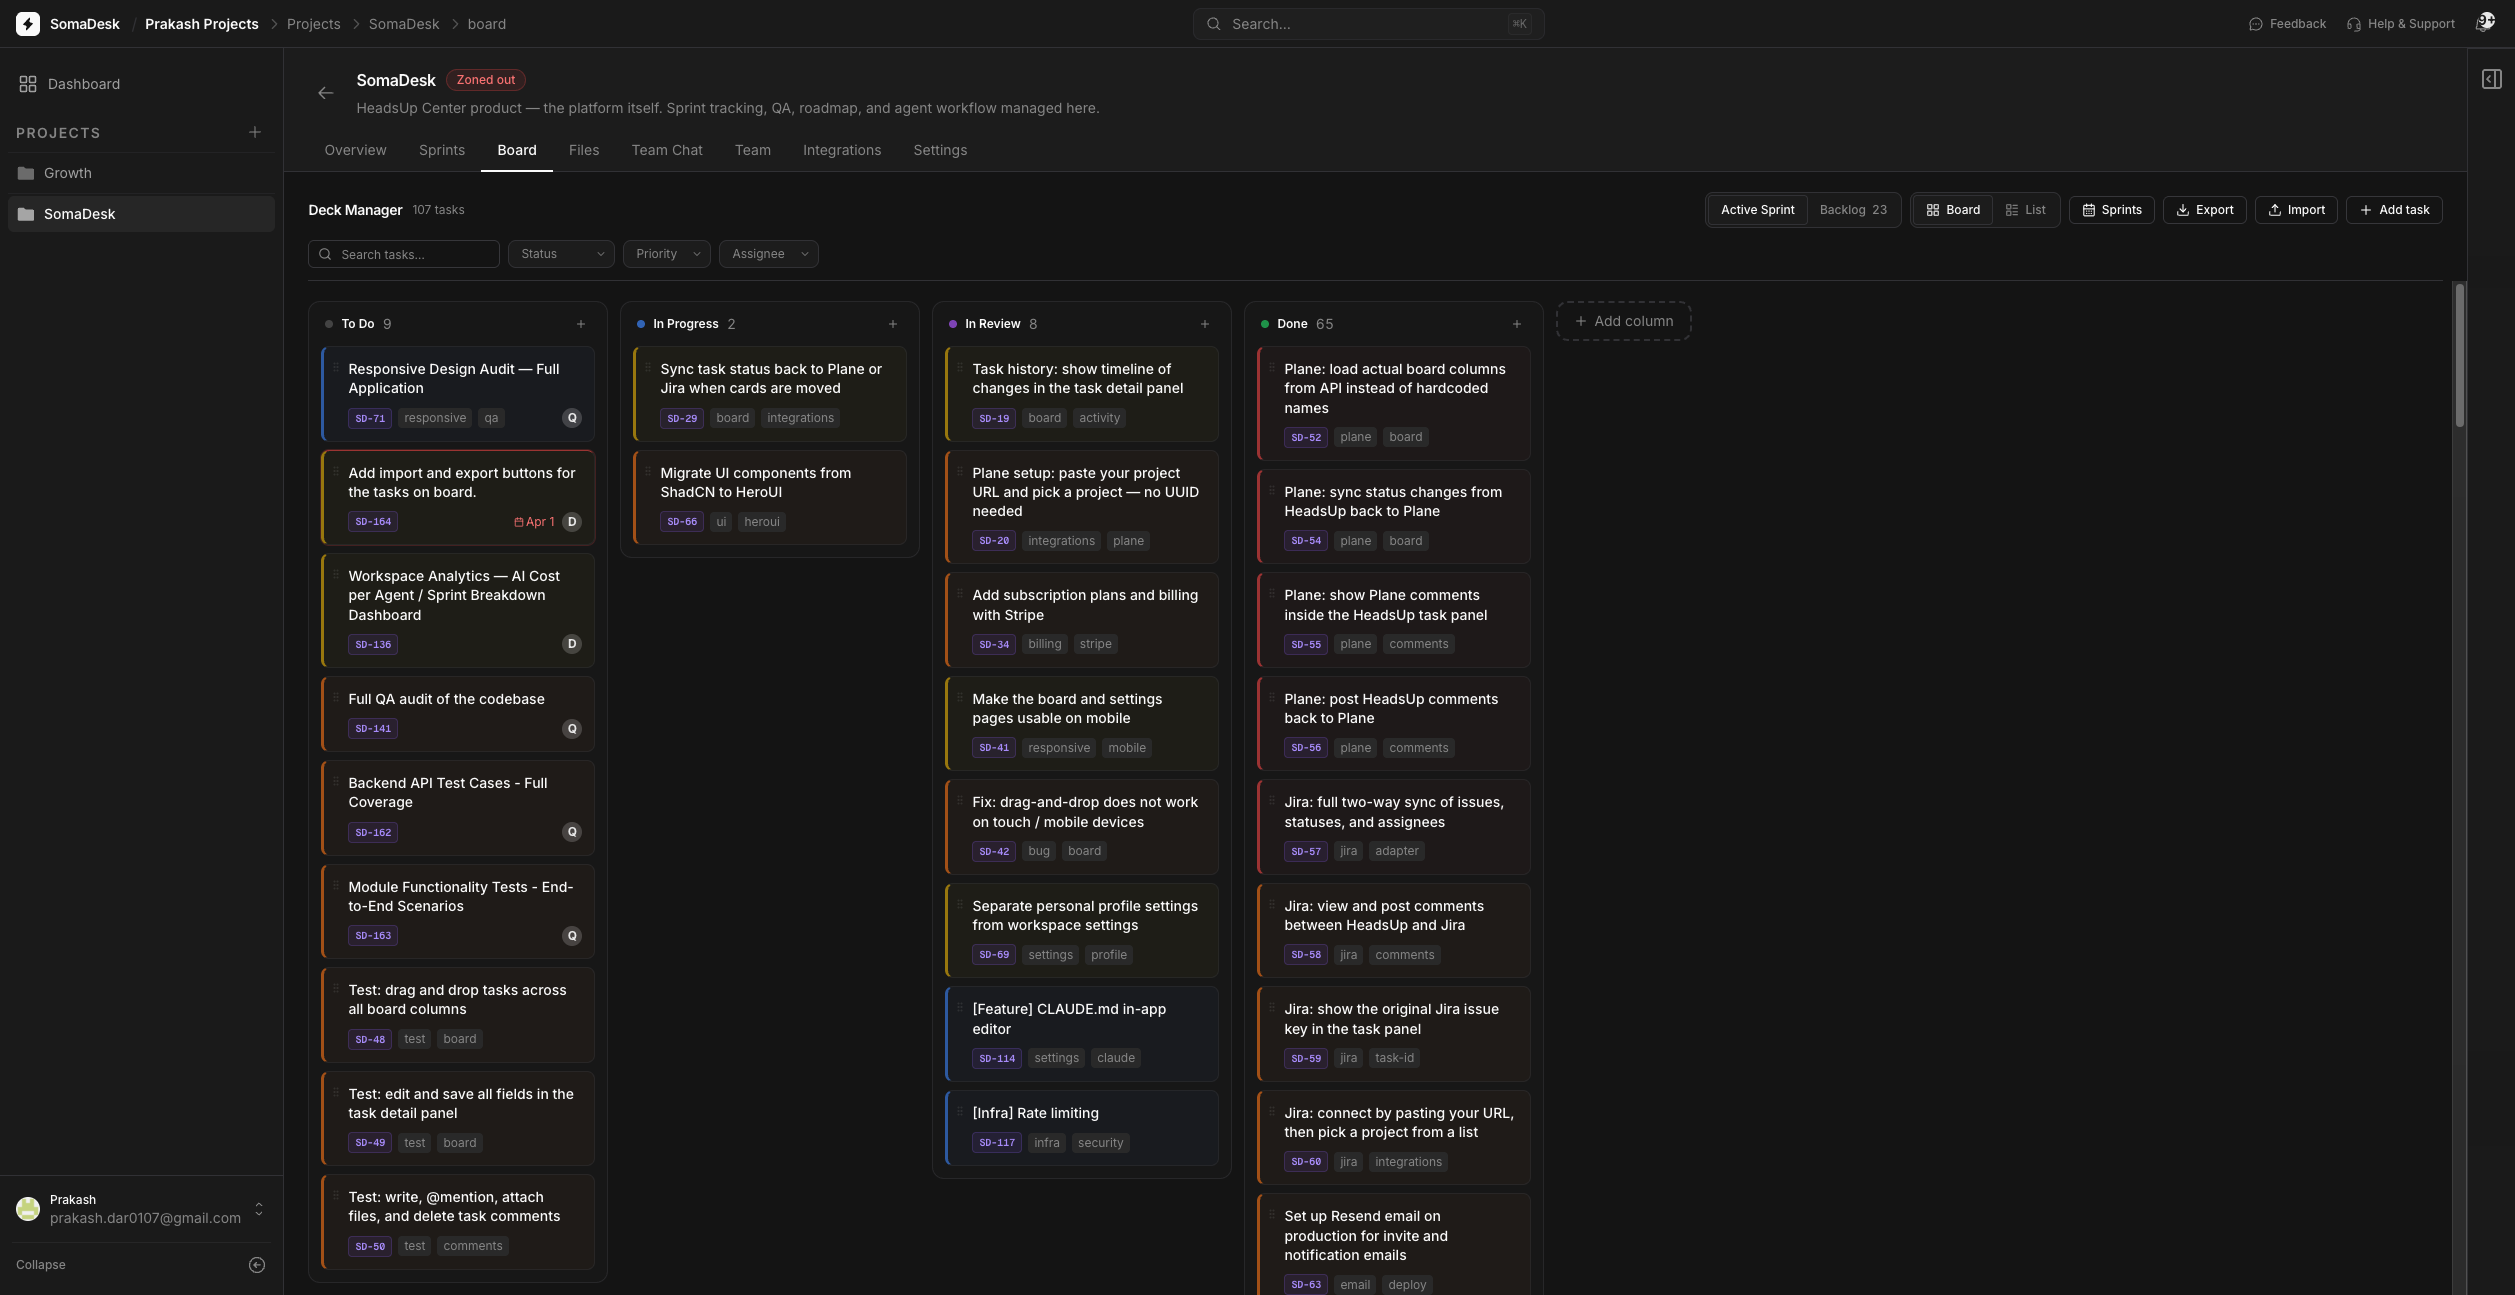Screen dimensions: 2515x1295
Task: Click the search magnifier icon in top bar
Action: pos(1213,24)
